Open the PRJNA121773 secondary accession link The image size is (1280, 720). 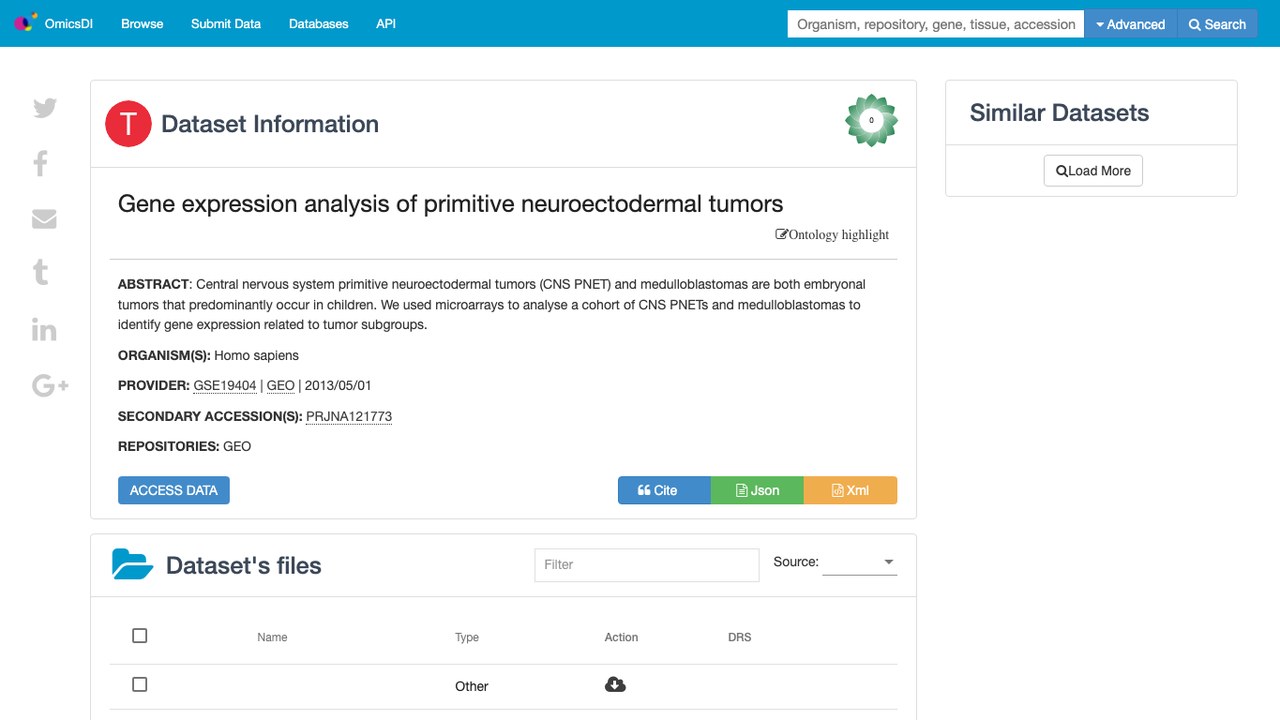[x=349, y=417]
